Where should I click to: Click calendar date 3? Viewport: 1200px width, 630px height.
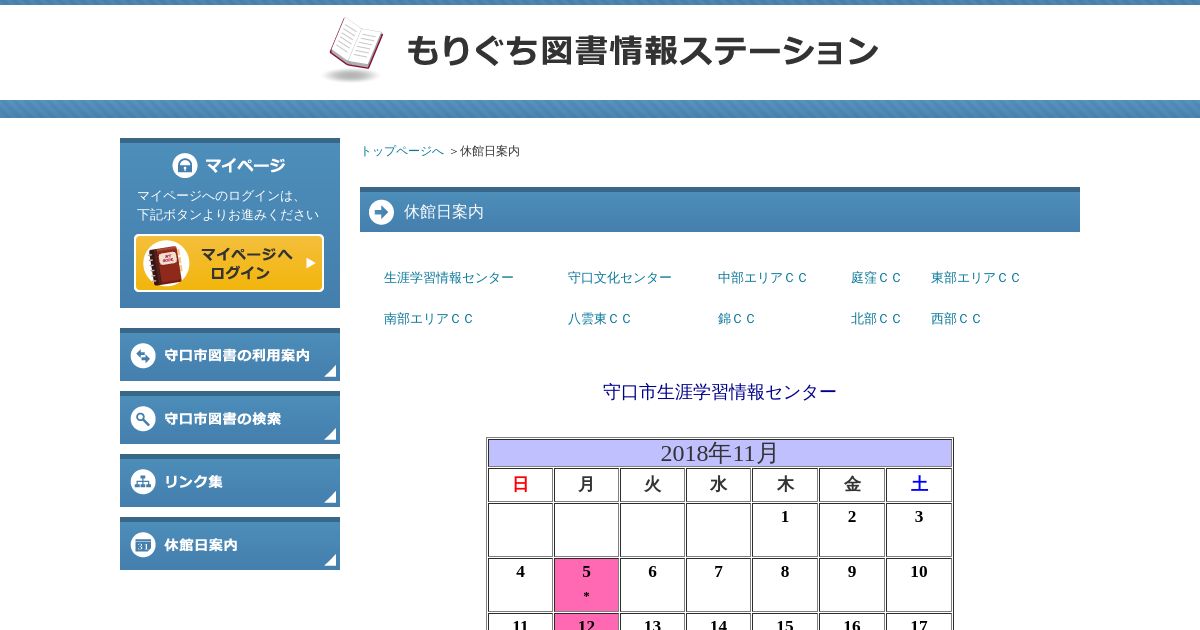919,530
